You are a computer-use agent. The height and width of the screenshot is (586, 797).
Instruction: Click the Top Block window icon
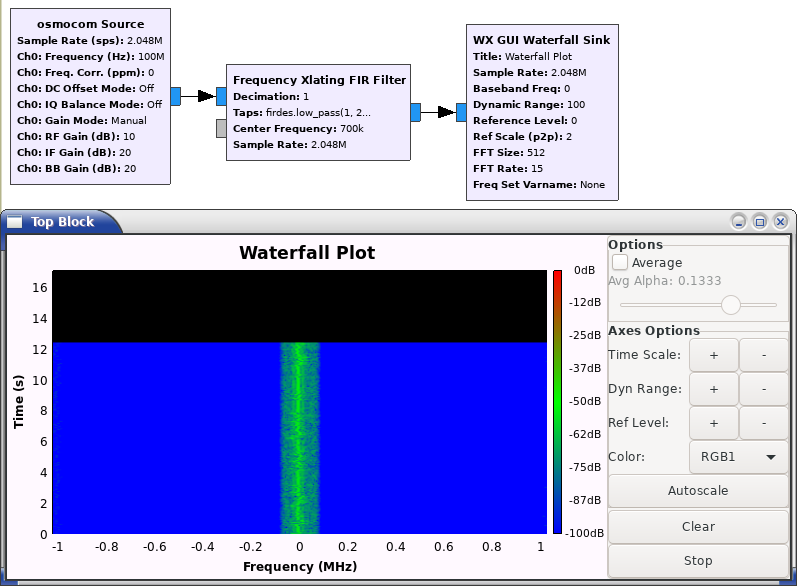[15, 222]
